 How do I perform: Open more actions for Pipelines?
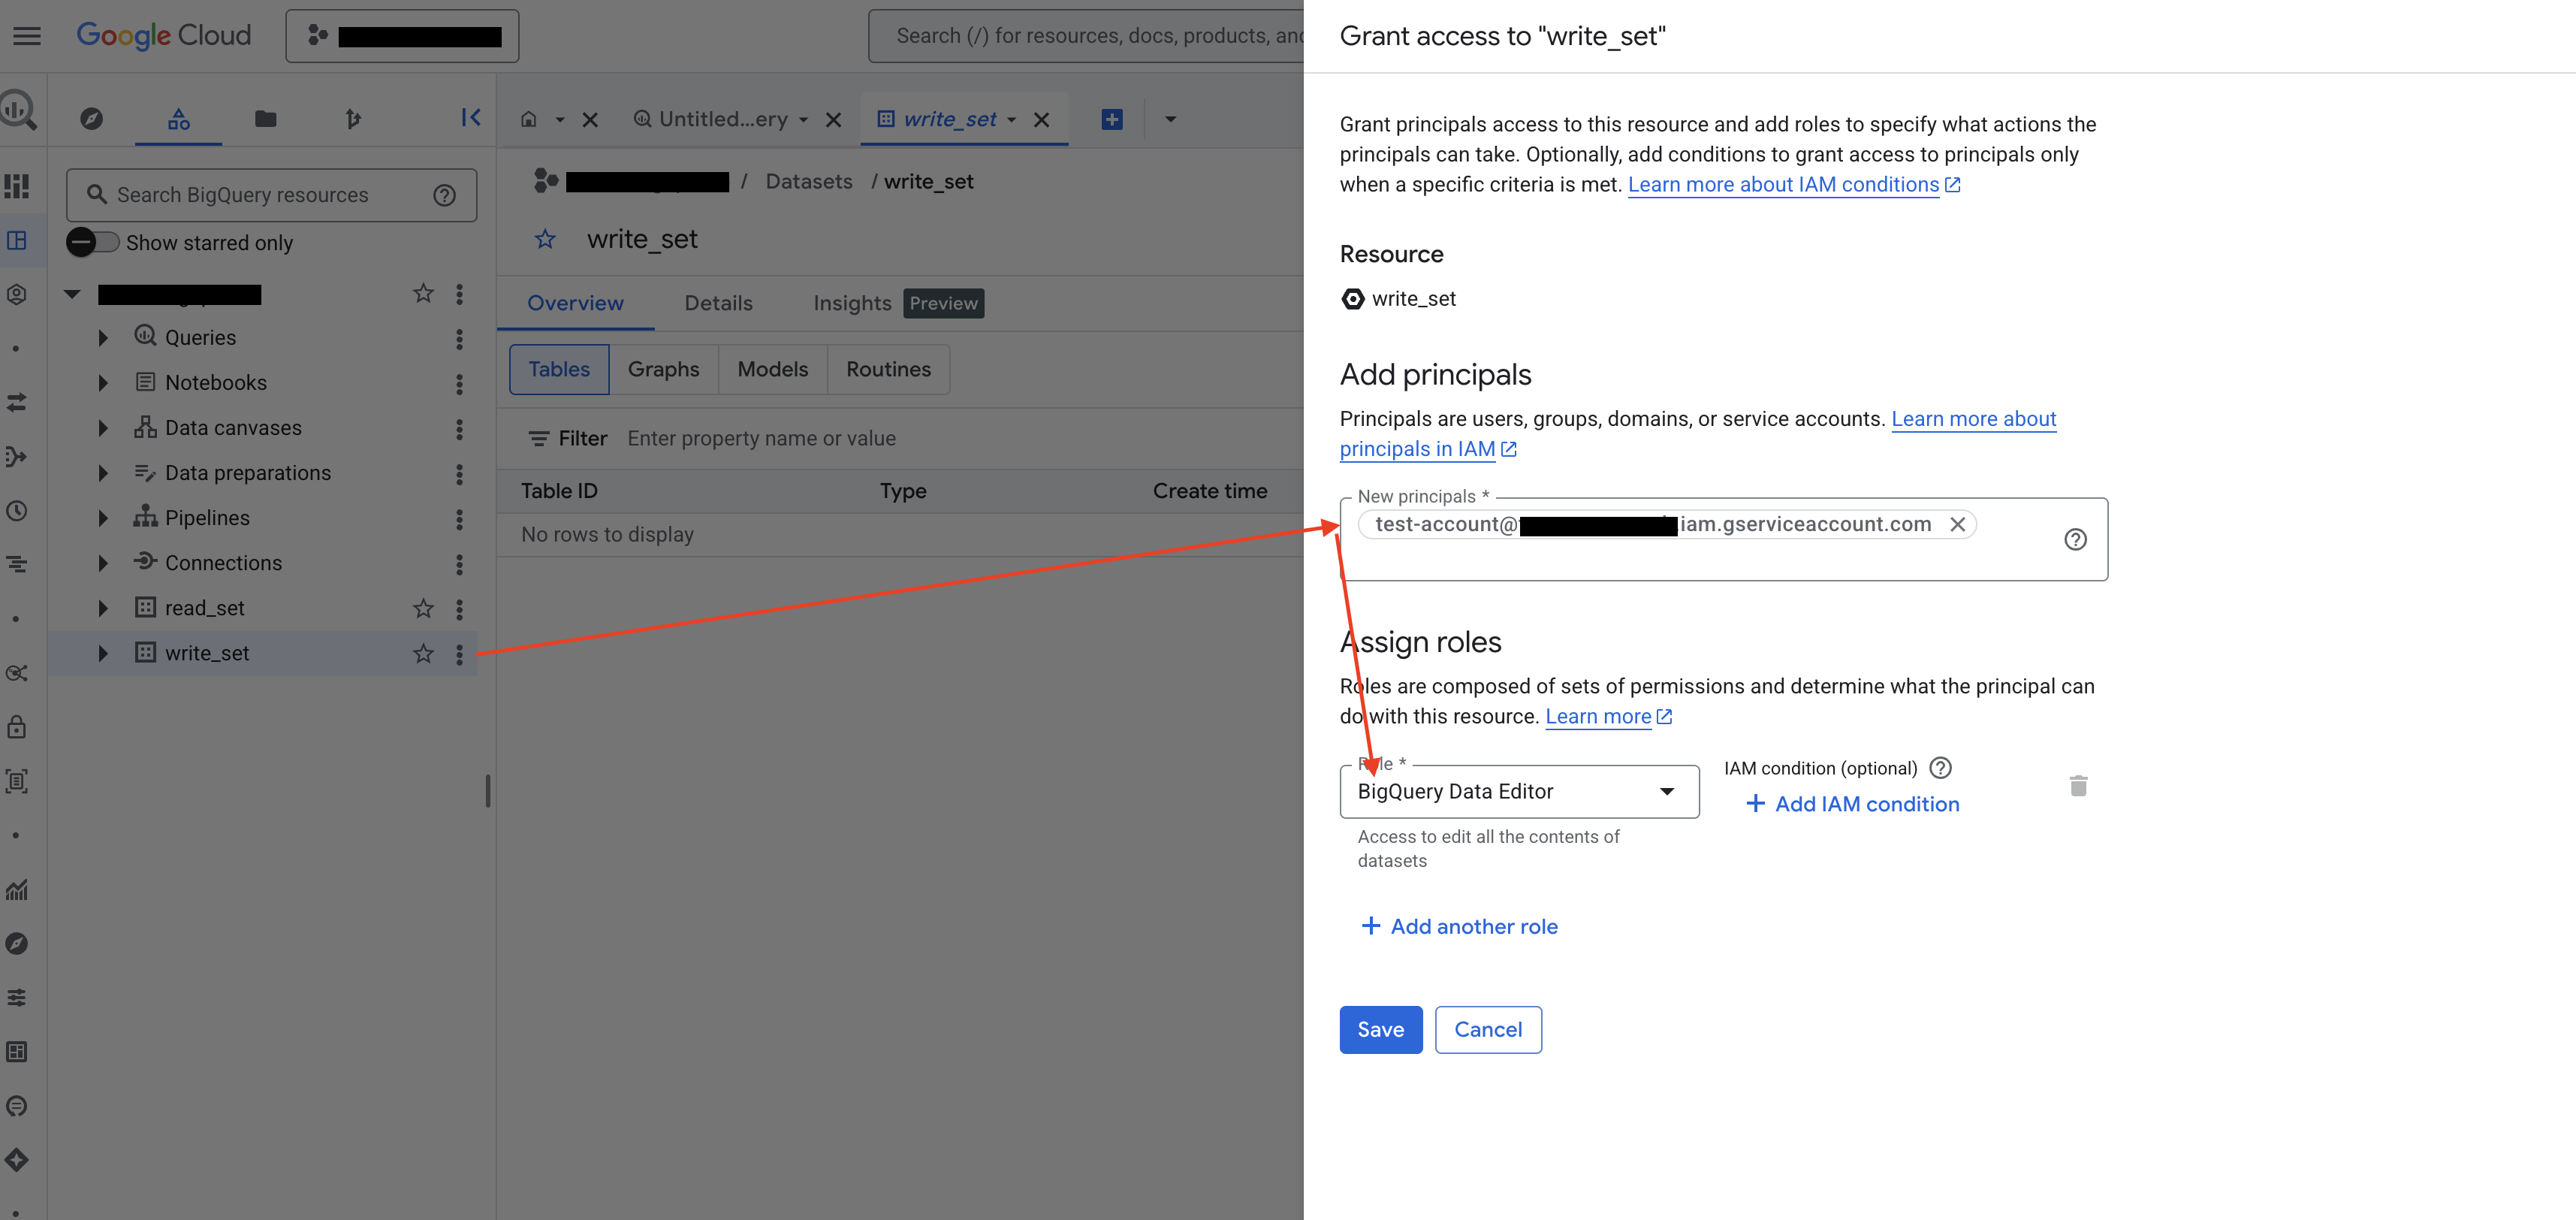pos(459,519)
